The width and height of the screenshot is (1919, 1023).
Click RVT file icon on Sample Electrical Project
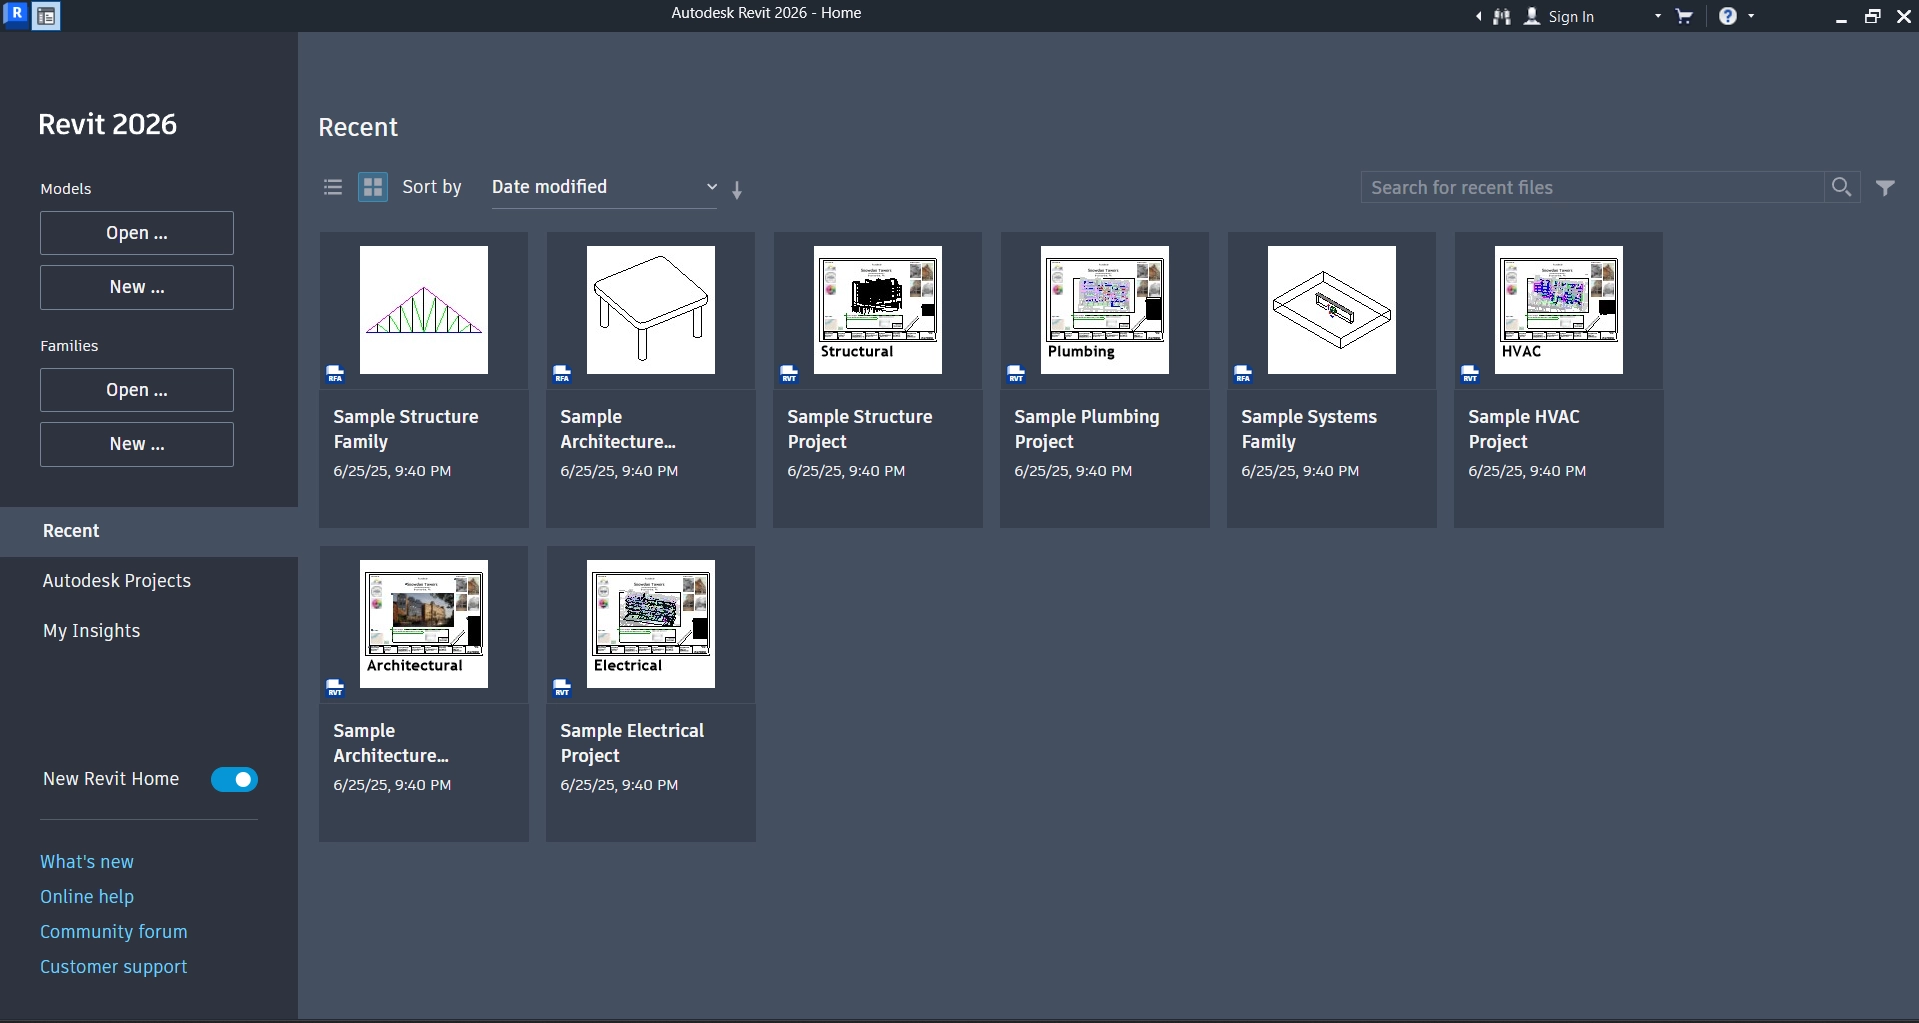pos(562,688)
